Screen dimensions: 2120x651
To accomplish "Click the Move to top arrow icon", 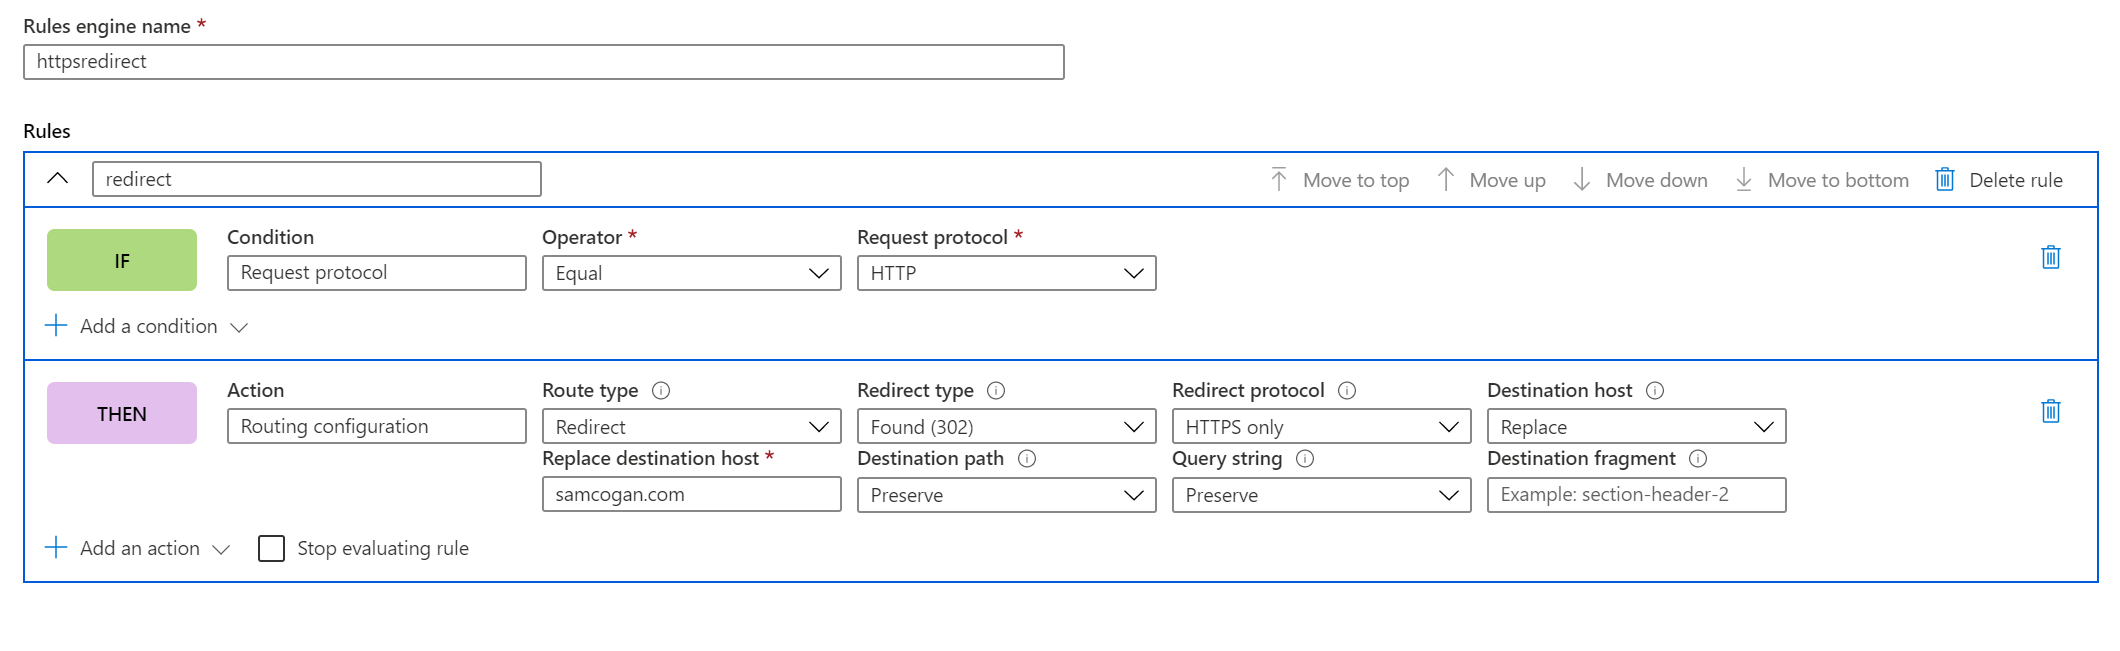I will tap(1278, 179).
